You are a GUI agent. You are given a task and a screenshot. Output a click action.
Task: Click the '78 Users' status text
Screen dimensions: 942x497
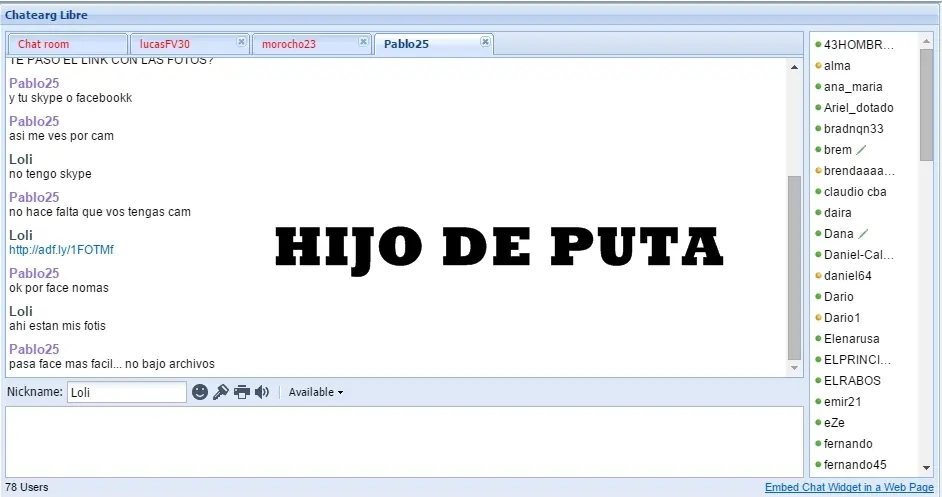[27, 487]
